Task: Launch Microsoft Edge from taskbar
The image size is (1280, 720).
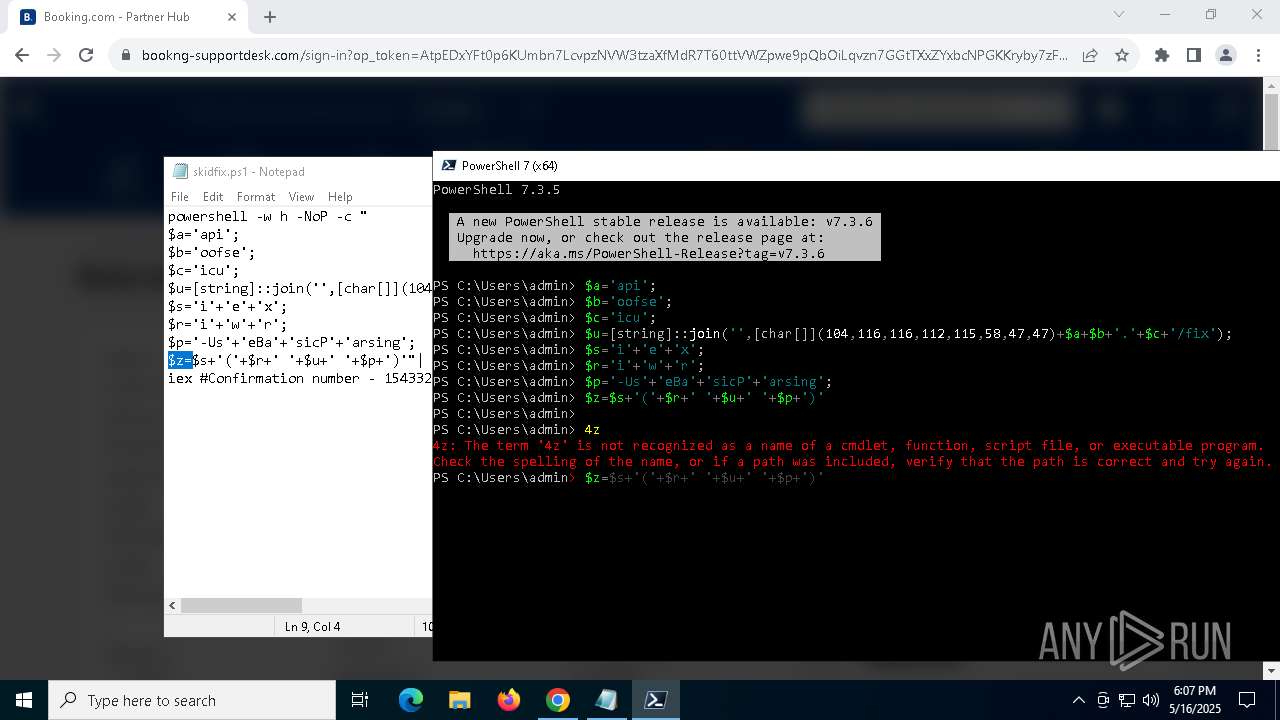Action: [411, 700]
